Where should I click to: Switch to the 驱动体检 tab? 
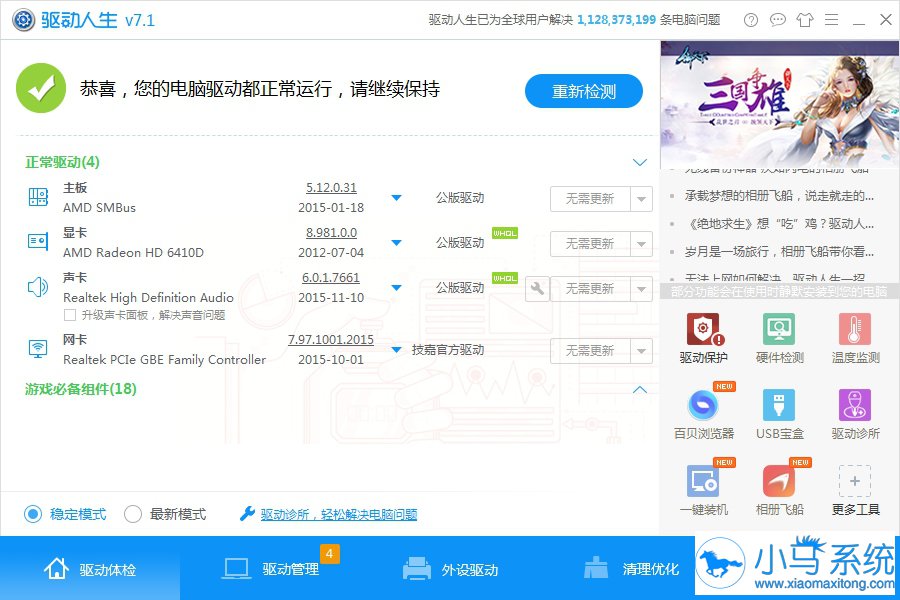90,568
